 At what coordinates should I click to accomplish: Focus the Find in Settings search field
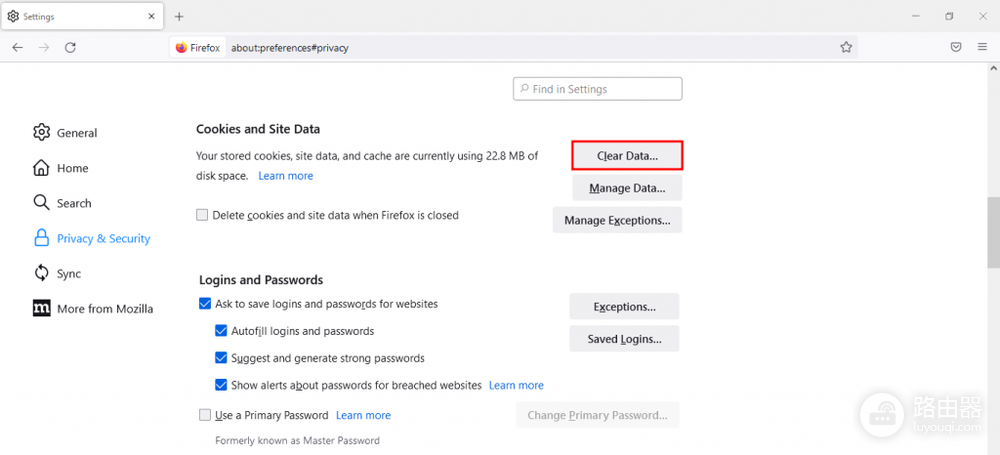(x=598, y=89)
